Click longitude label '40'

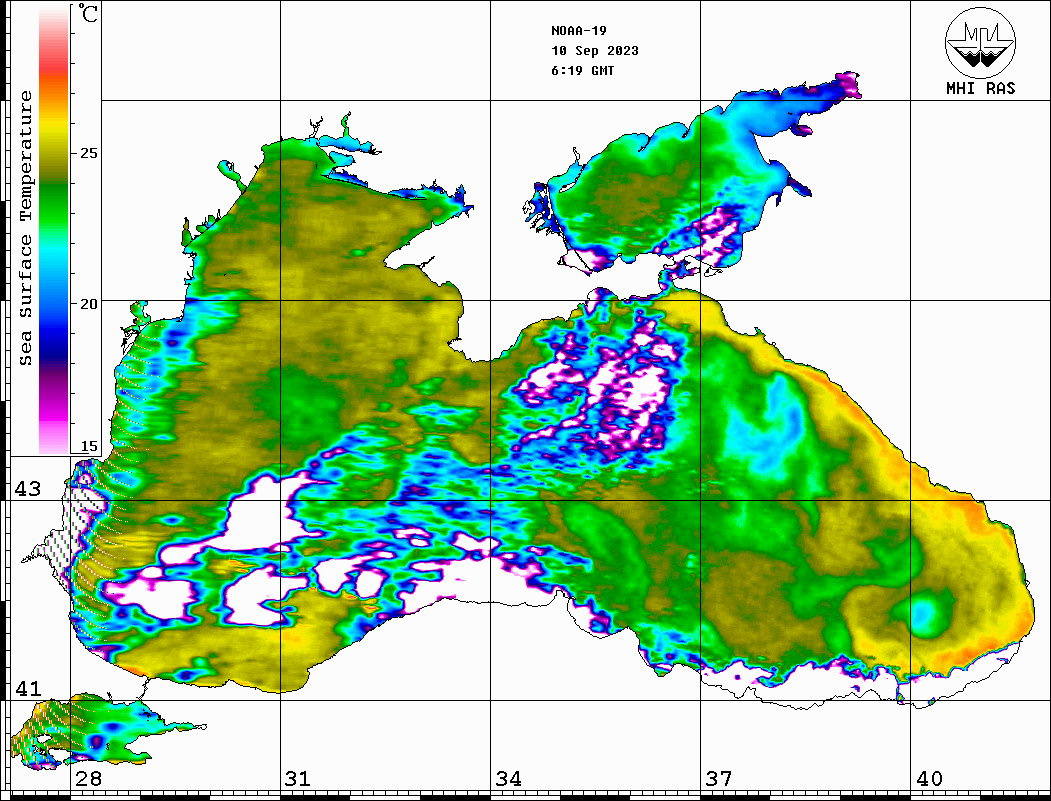pyautogui.click(x=929, y=779)
